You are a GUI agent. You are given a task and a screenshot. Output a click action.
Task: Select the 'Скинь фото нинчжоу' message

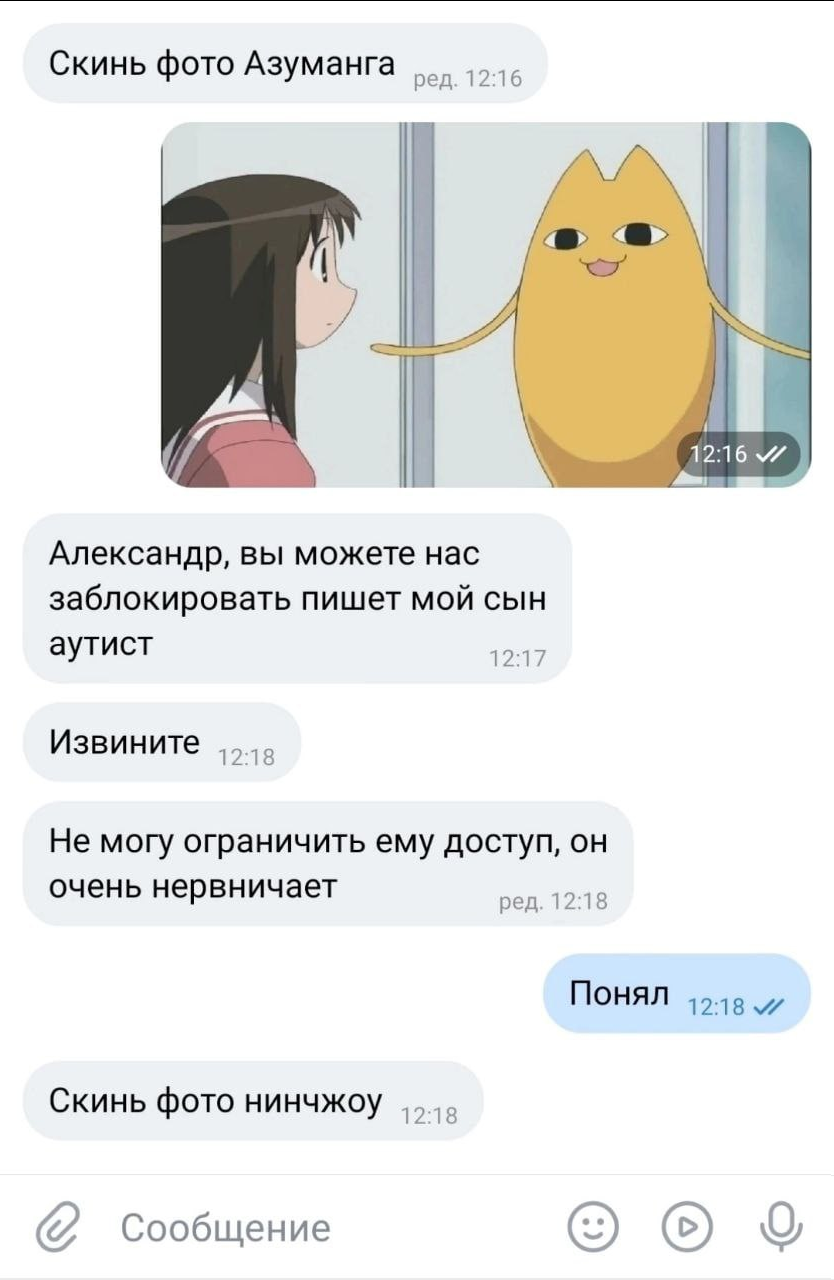pos(253,1101)
